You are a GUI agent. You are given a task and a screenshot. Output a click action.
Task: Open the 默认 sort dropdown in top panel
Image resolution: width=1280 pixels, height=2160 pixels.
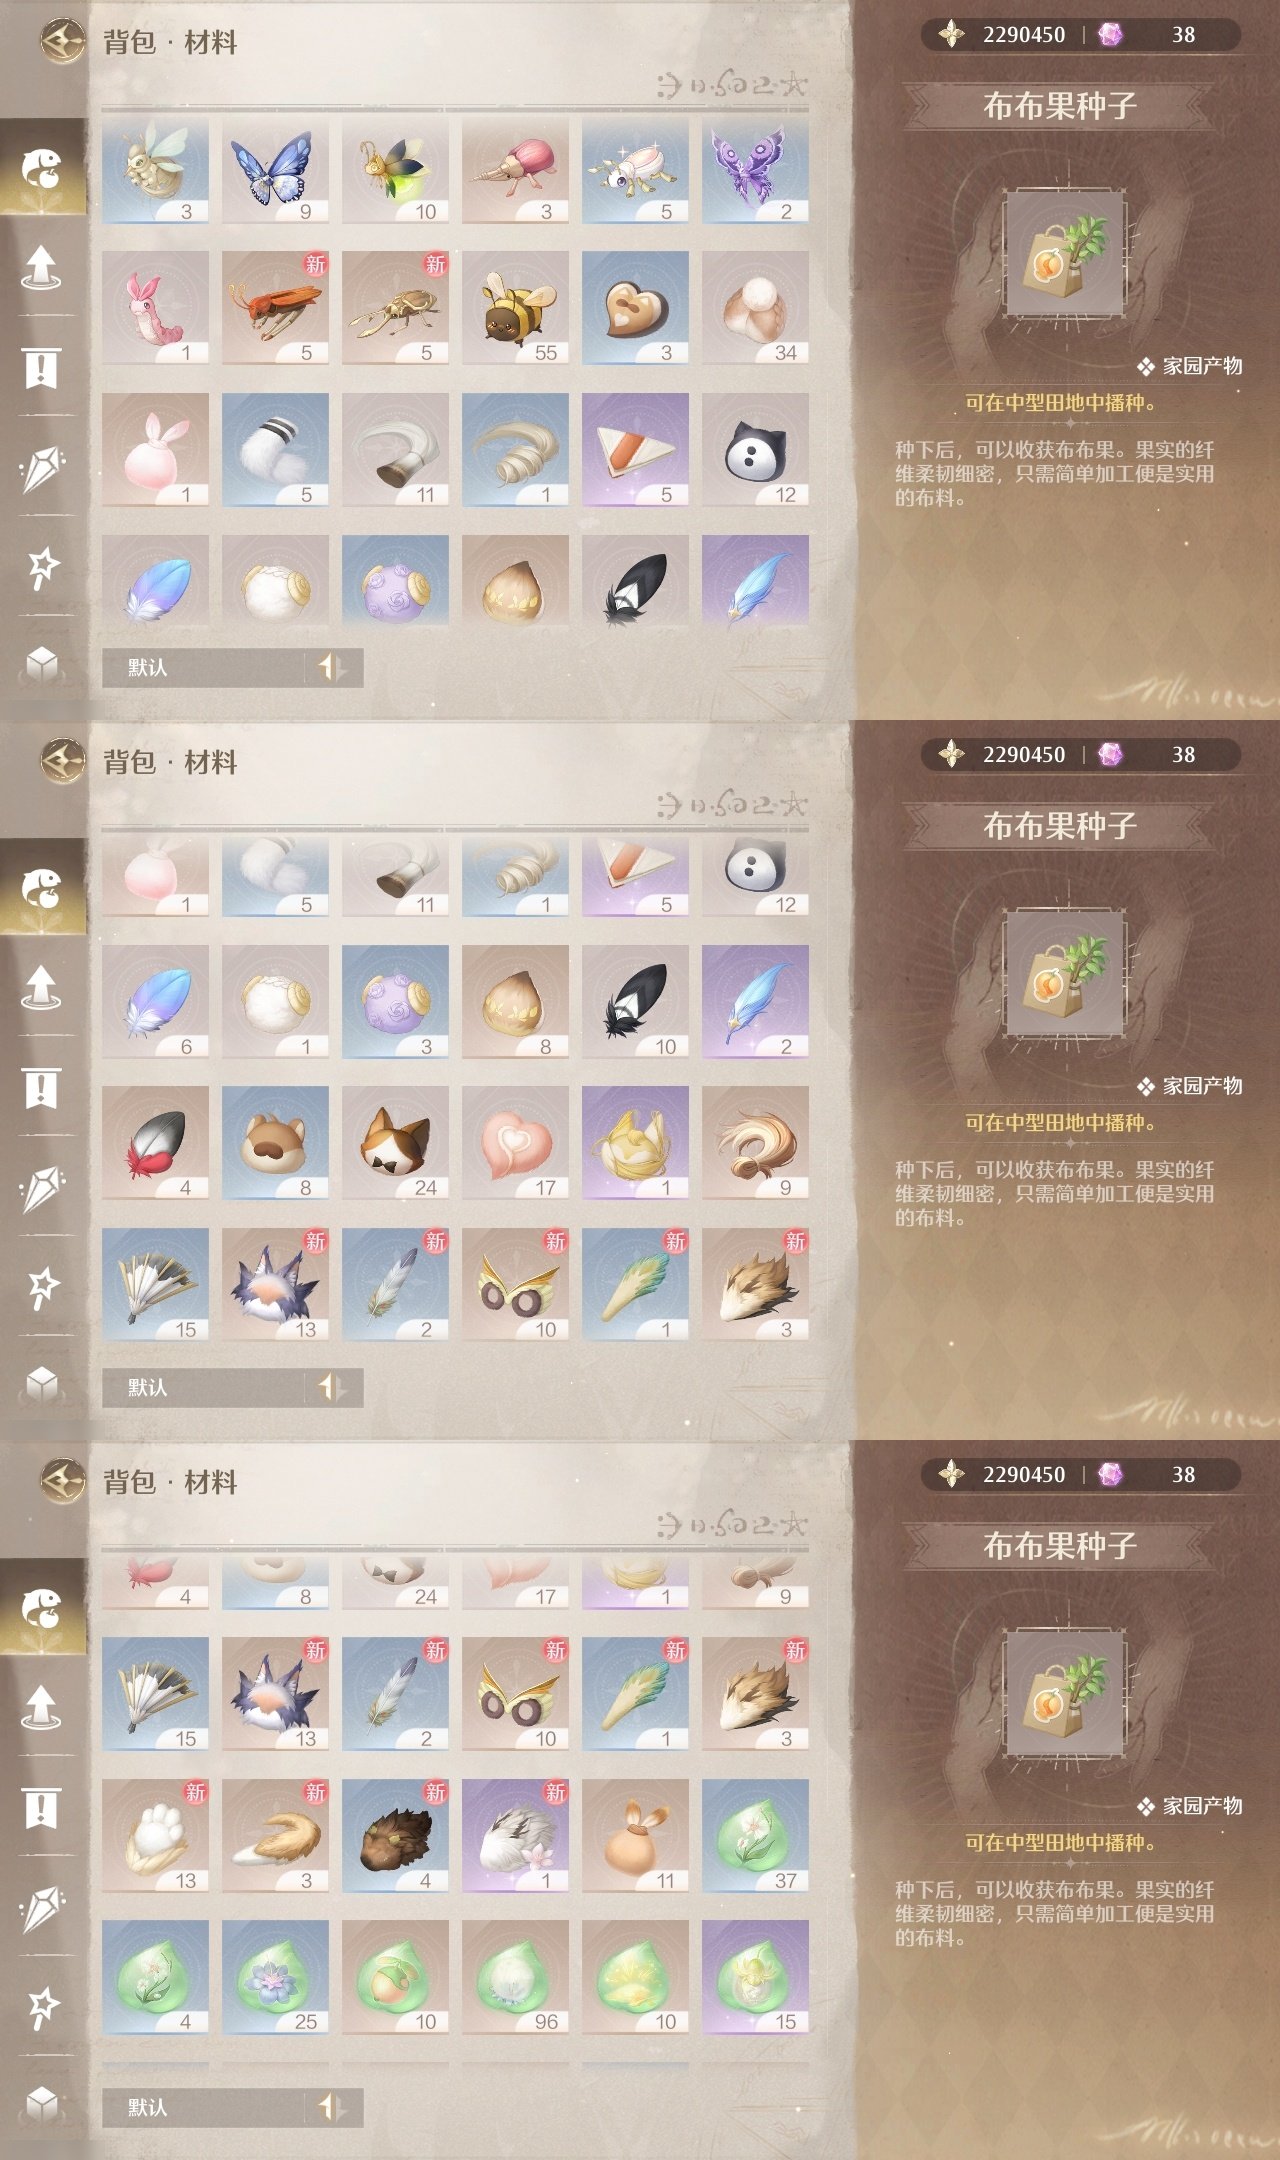205,668
